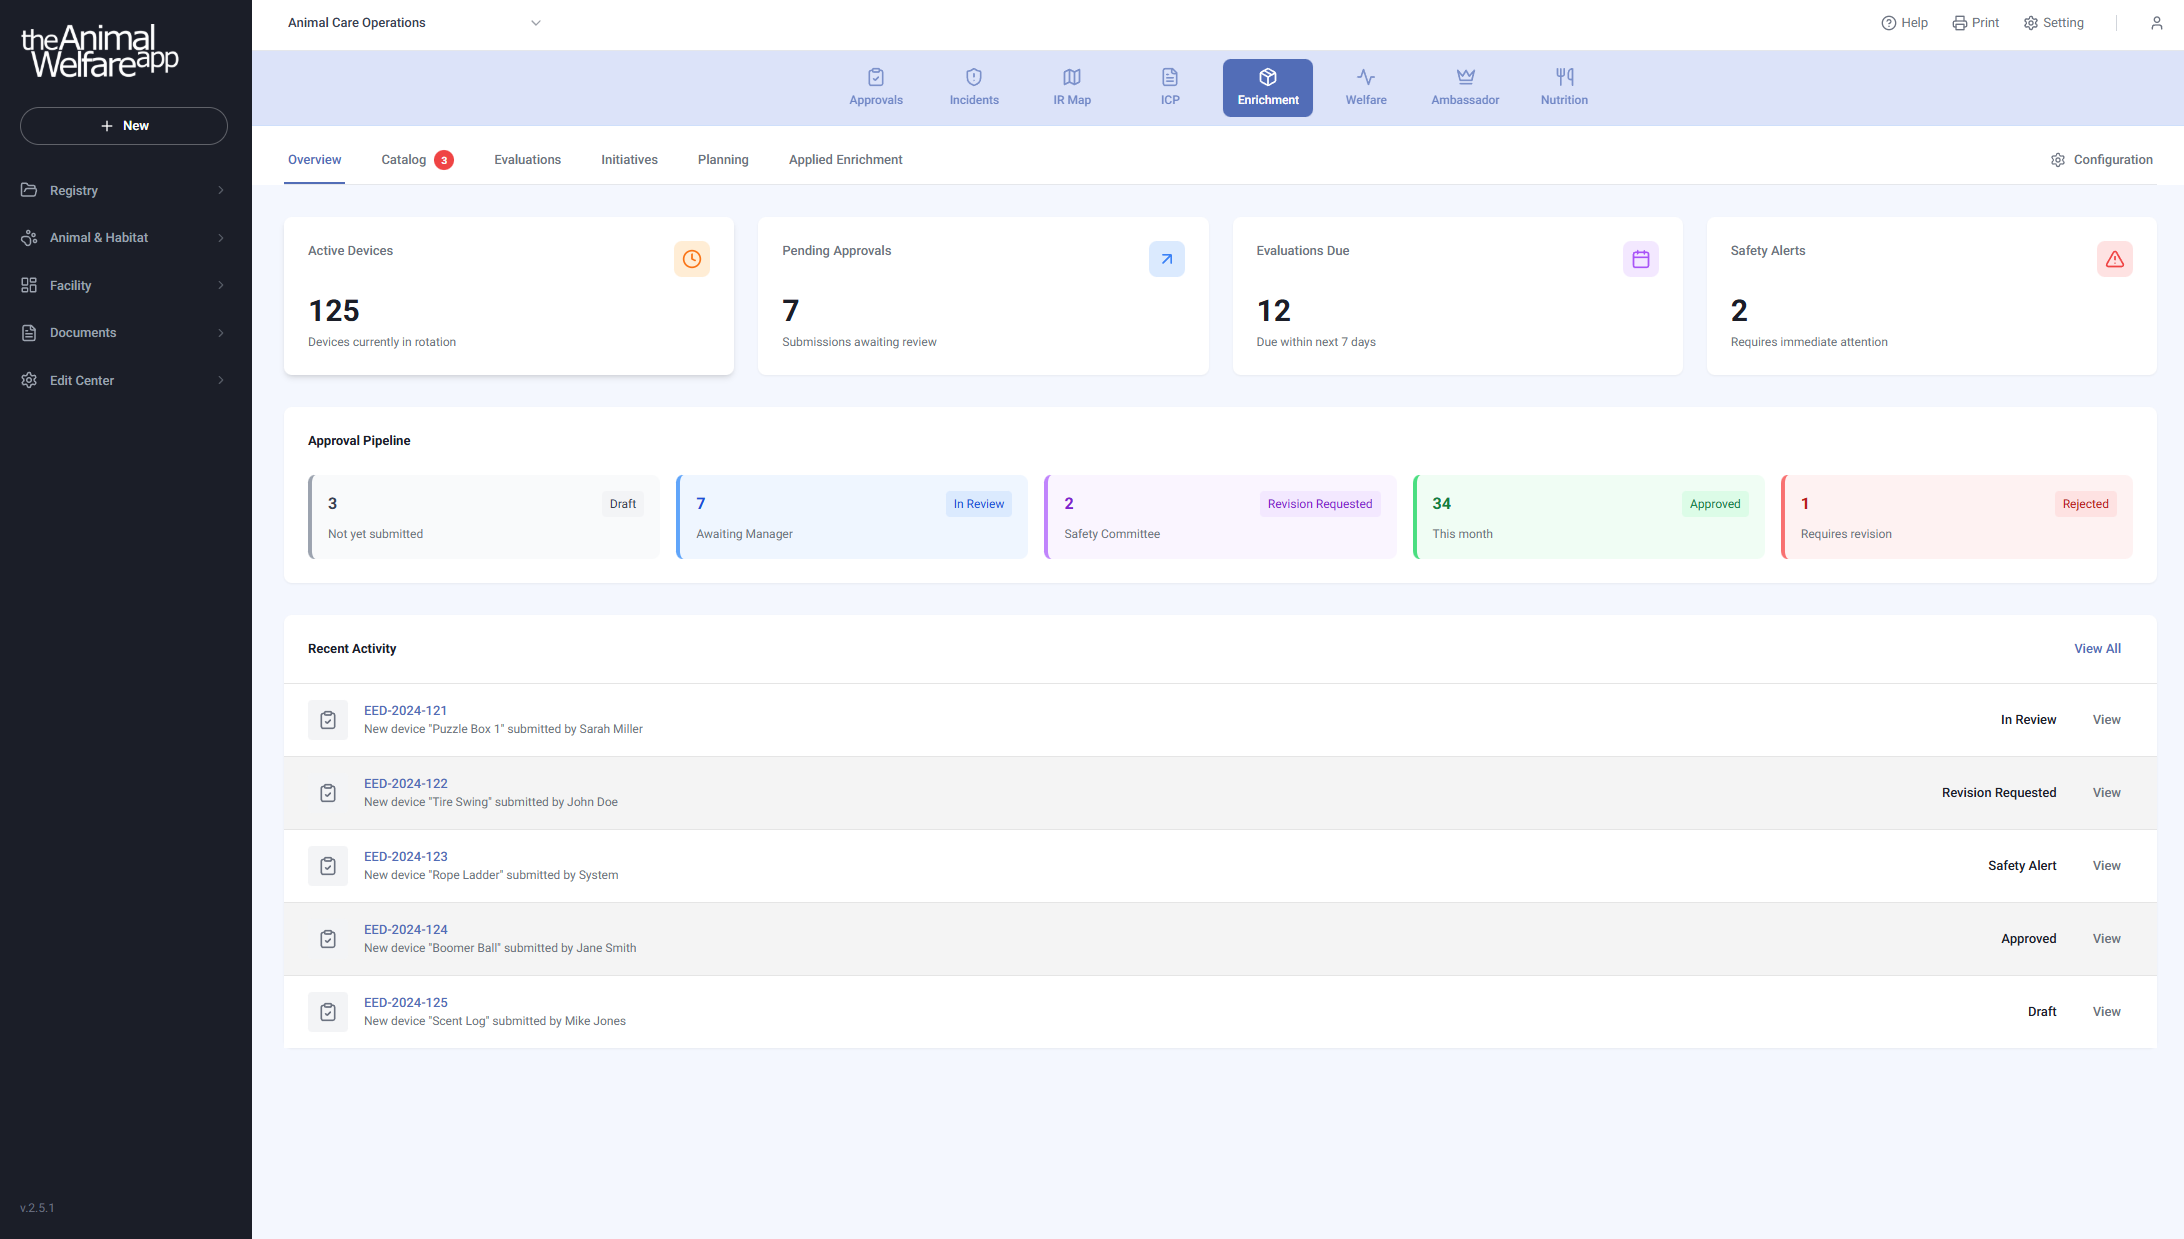The image size is (2184, 1239).
Task: Click View All in Recent Activity
Action: 2097,648
